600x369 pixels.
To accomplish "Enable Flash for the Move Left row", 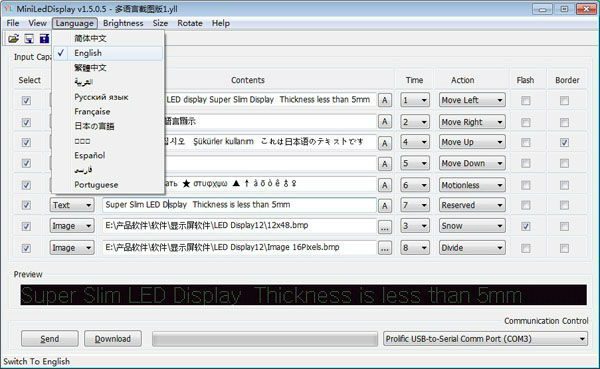I will pyautogui.click(x=526, y=101).
